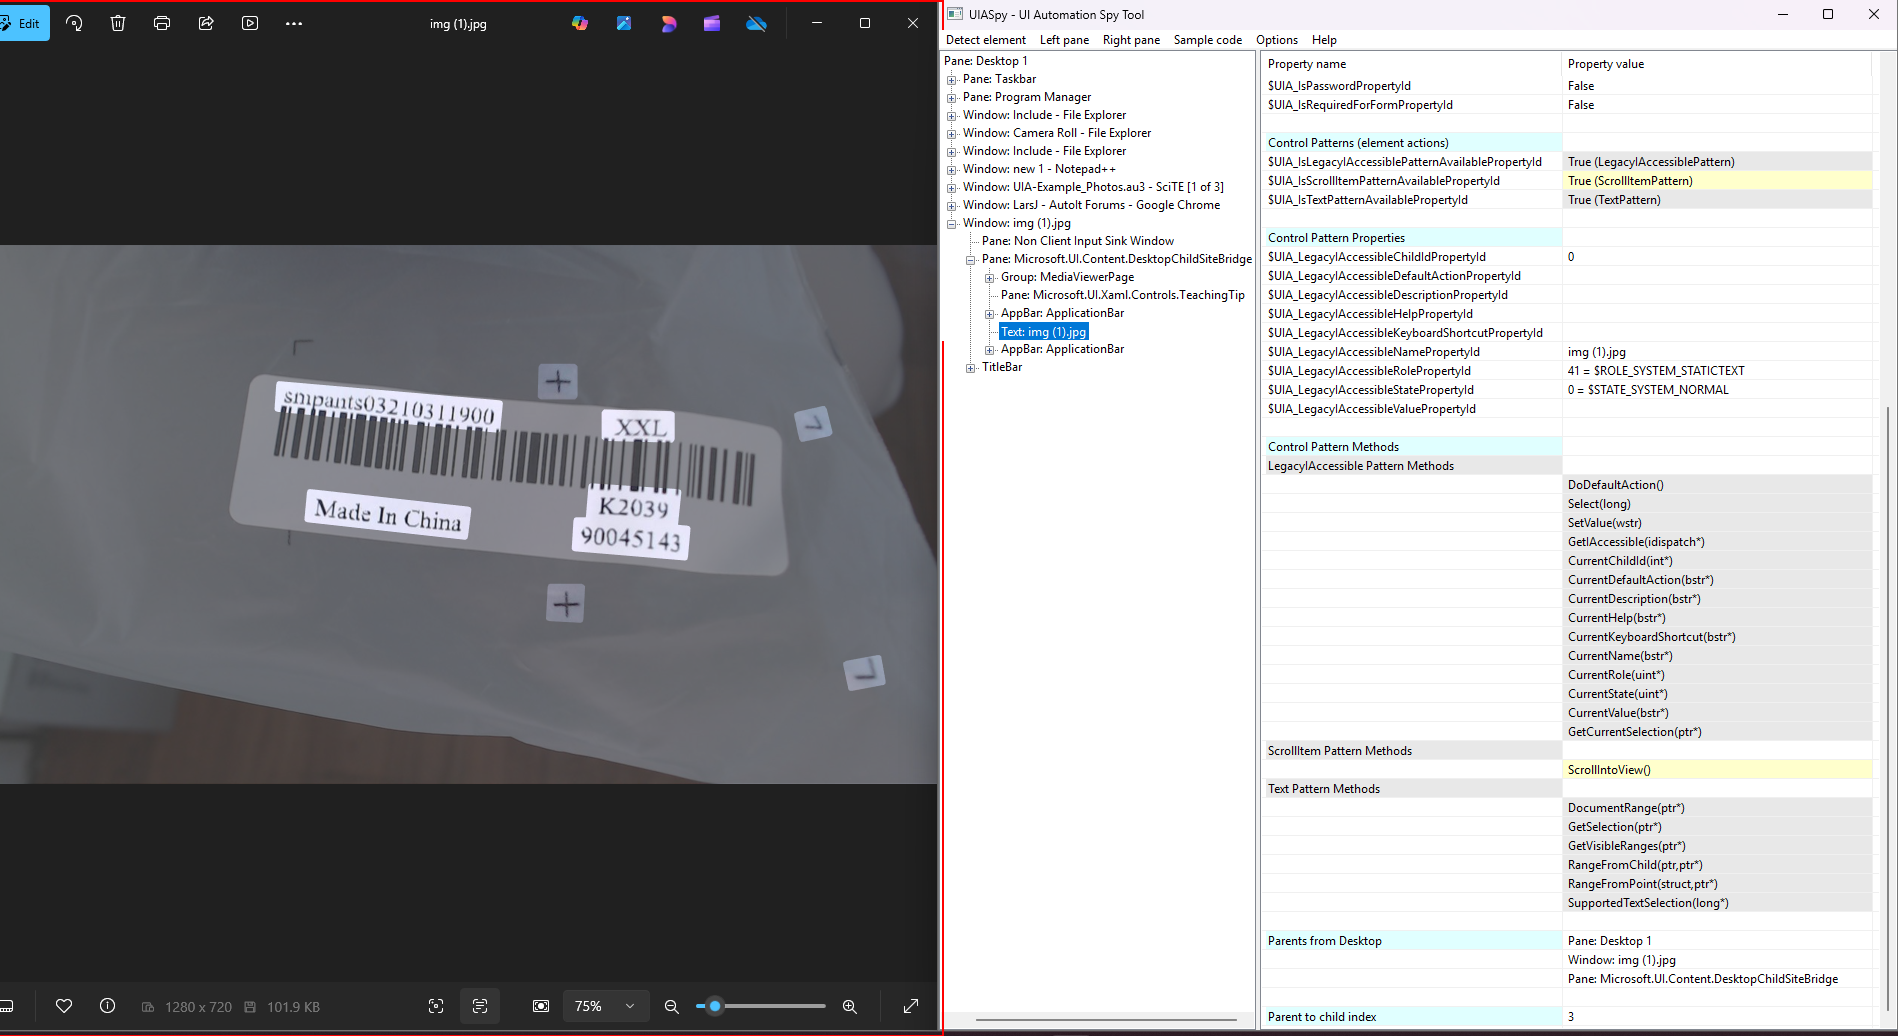
Task: Open the Detect element menu
Action: (985, 40)
